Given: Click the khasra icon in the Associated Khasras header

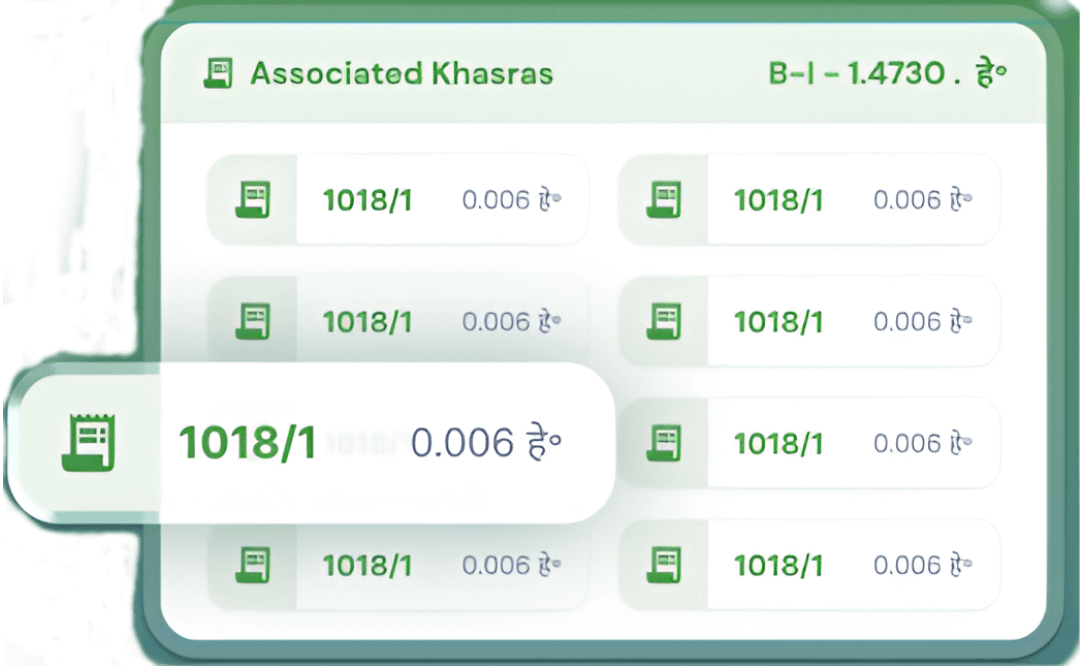Looking at the screenshot, I should point(220,73).
